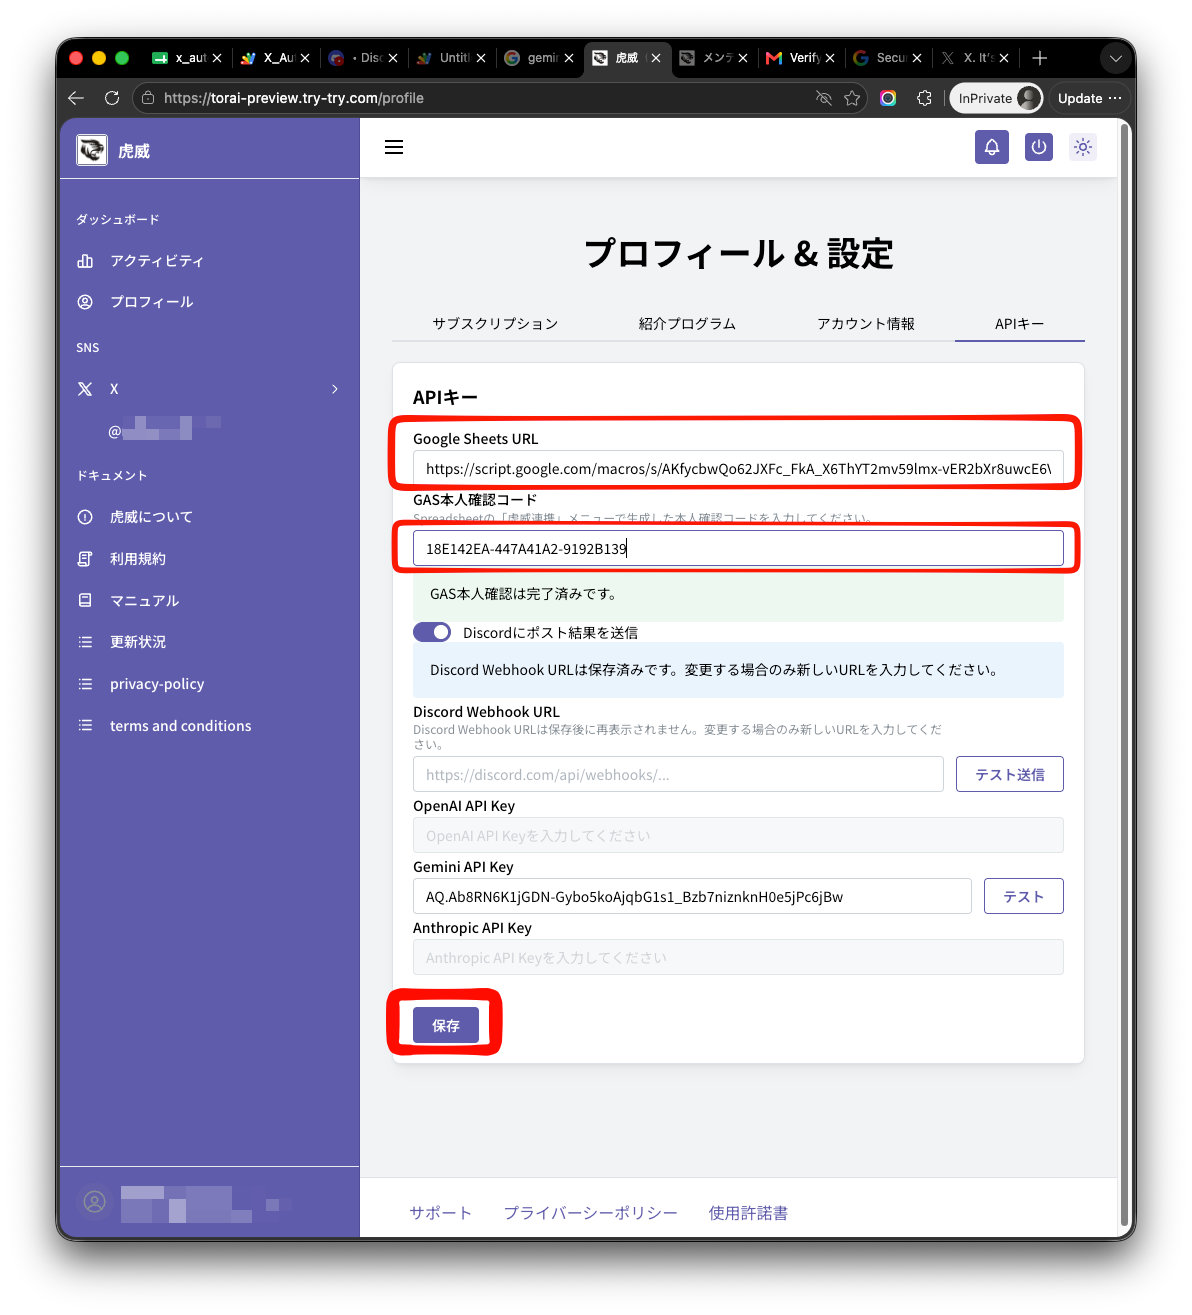Switch to サブスクリプション tab

[x=495, y=324]
